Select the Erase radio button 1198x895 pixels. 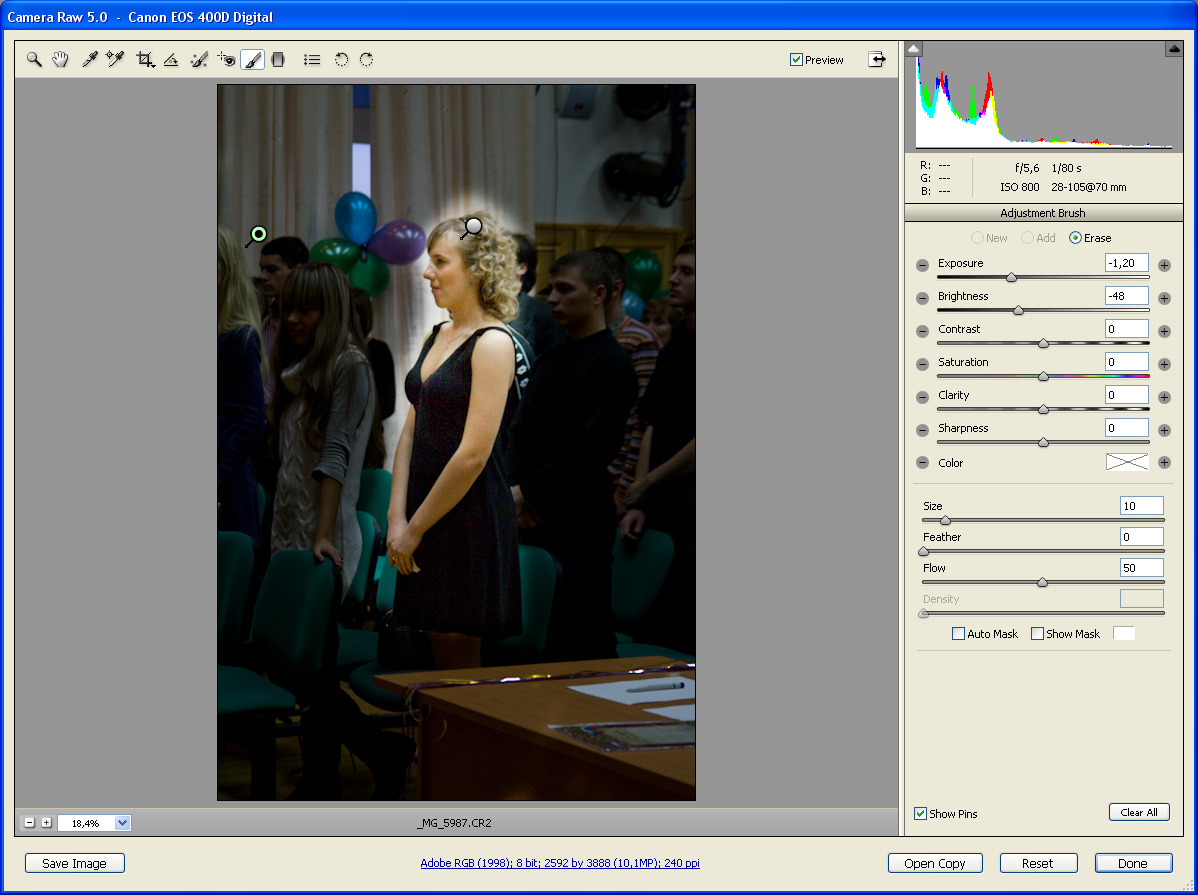coord(1075,238)
